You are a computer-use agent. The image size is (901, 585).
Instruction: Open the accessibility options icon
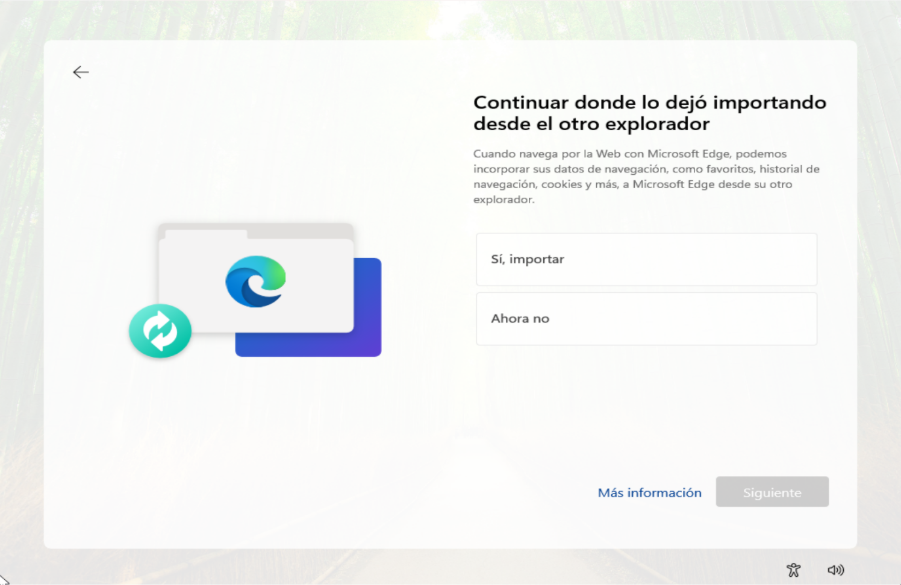click(x=794, y=570)
